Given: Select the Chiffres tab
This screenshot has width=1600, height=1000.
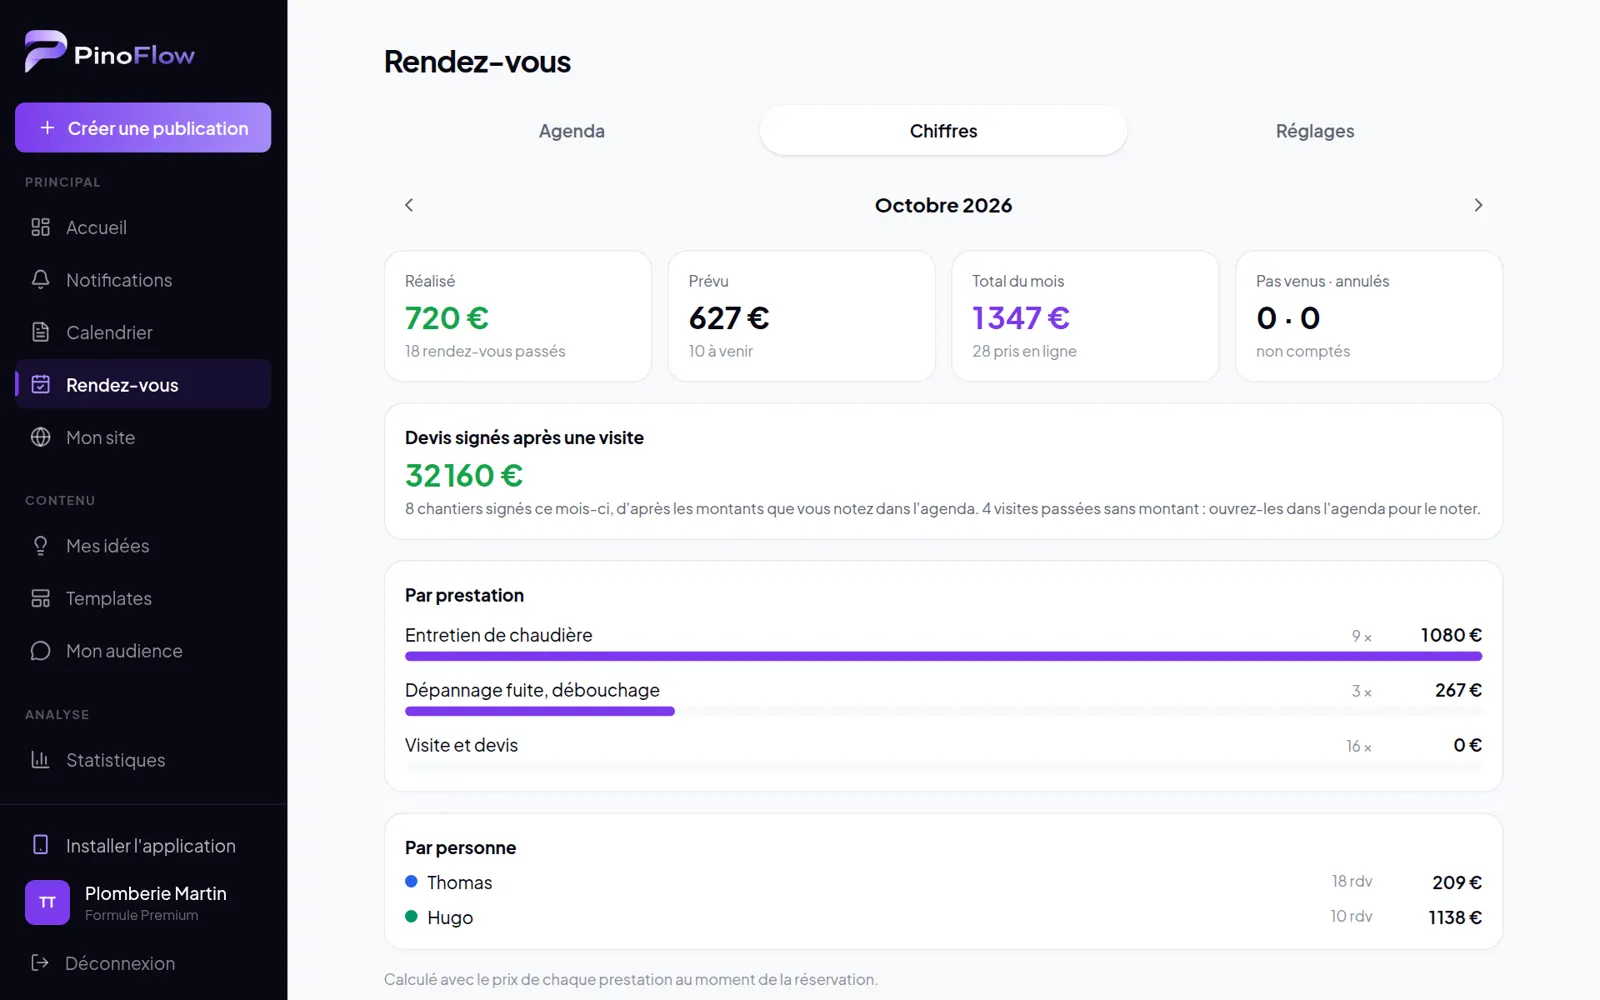Looking at the screenshot, I should coord(943,131).
